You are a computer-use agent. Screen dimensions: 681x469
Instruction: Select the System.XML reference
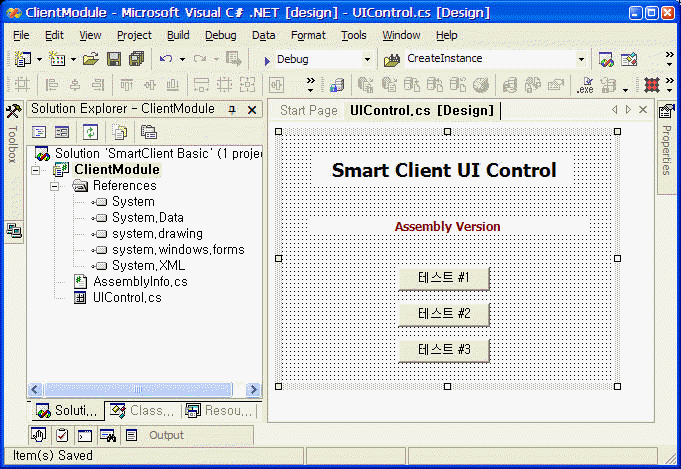(148, 266)
